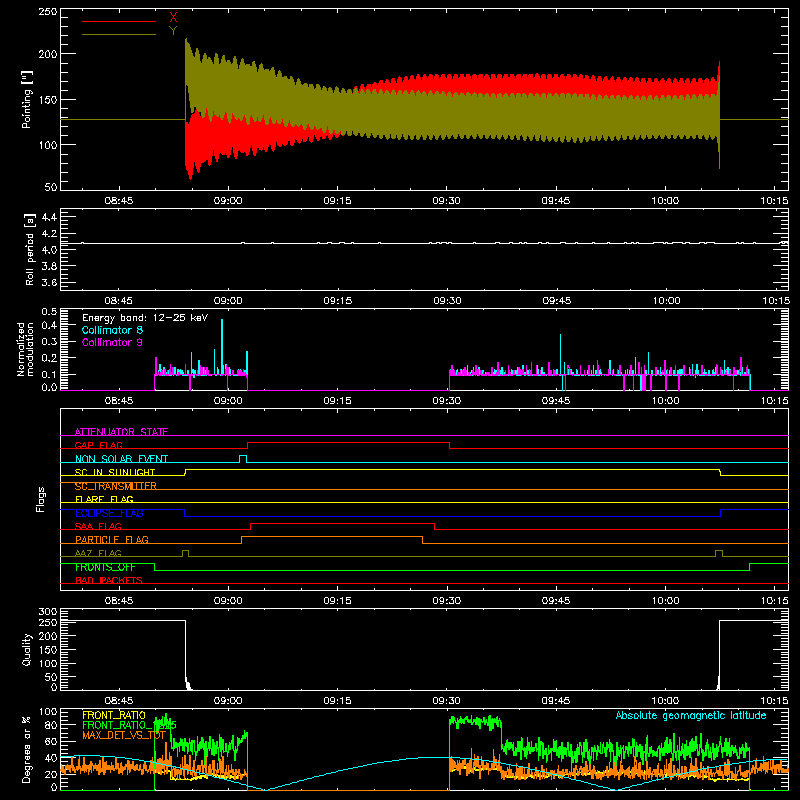This screenshot has width=800, height=800.
Task: Click the tall cyan Collimator 8 spike before 09:00
Action: 222,347
